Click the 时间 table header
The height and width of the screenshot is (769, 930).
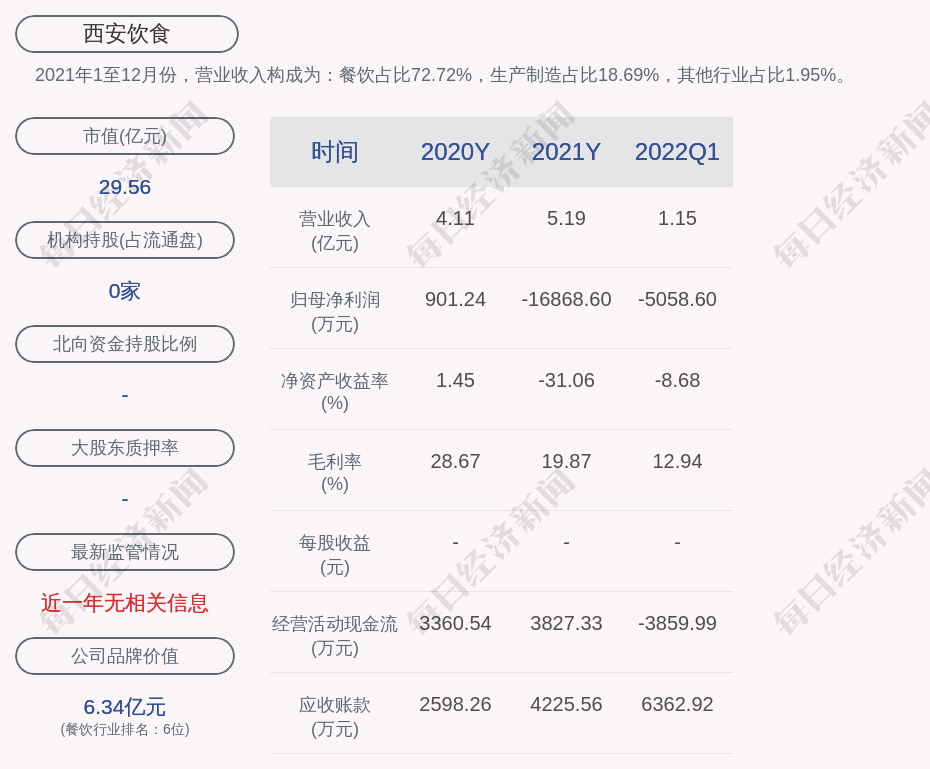tap(335, 152)
